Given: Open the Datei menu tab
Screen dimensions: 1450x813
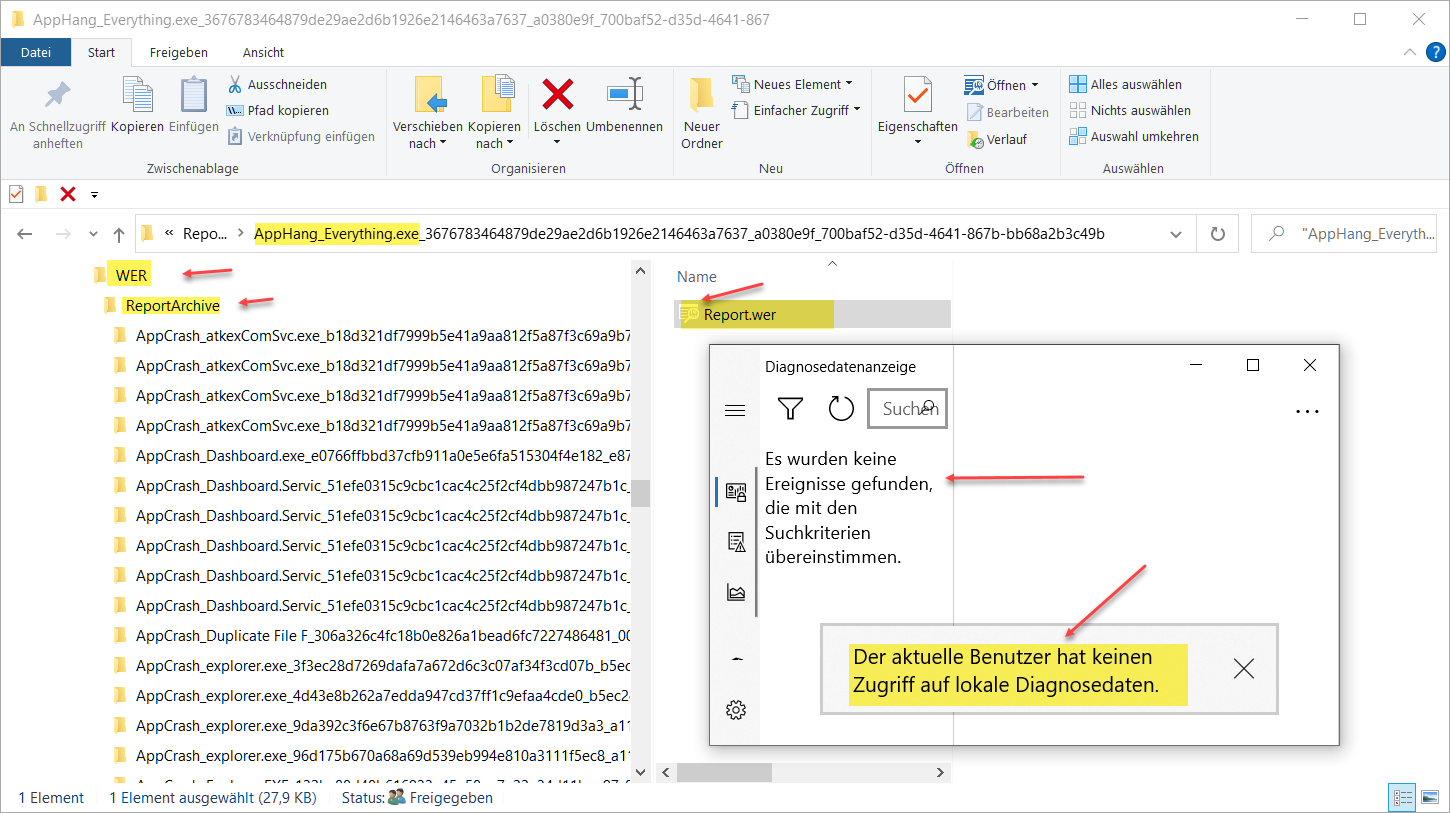Looking at the screenshot, I should 35,52.
